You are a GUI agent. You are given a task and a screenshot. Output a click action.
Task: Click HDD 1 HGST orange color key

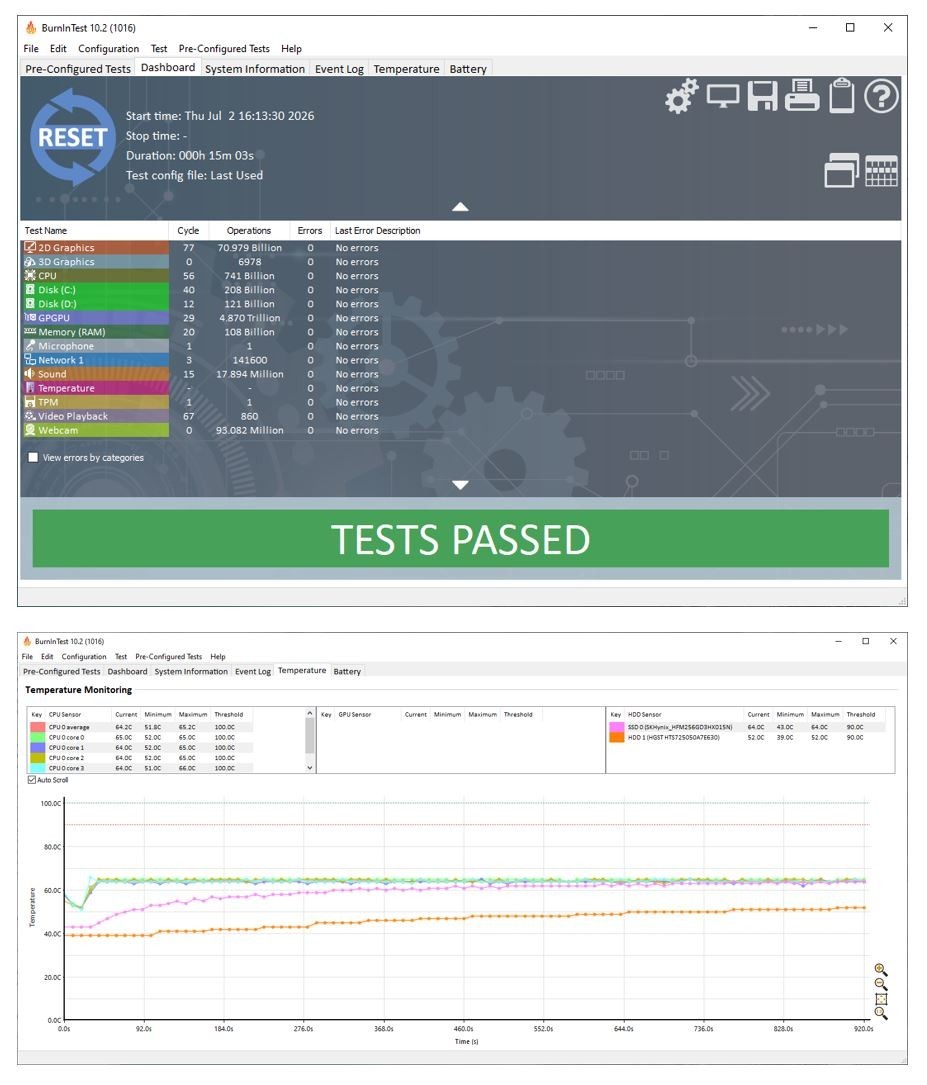[616, 738]
